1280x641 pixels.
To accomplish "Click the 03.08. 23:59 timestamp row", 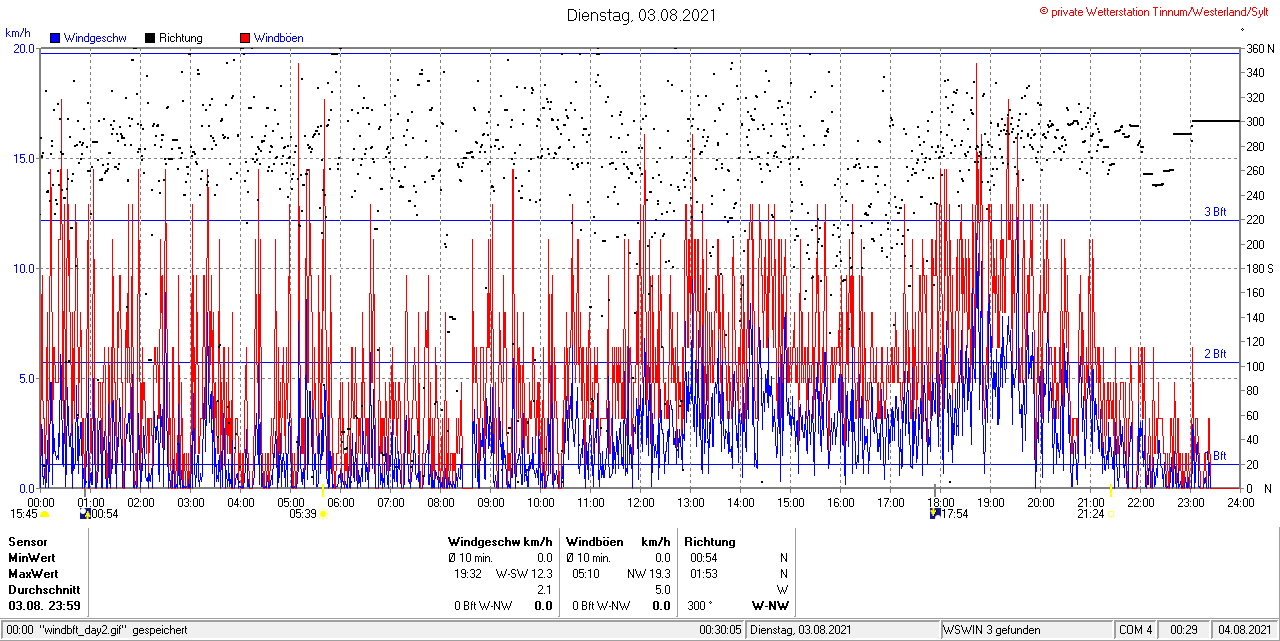I will pyautogui.click(x=44, y=606).
